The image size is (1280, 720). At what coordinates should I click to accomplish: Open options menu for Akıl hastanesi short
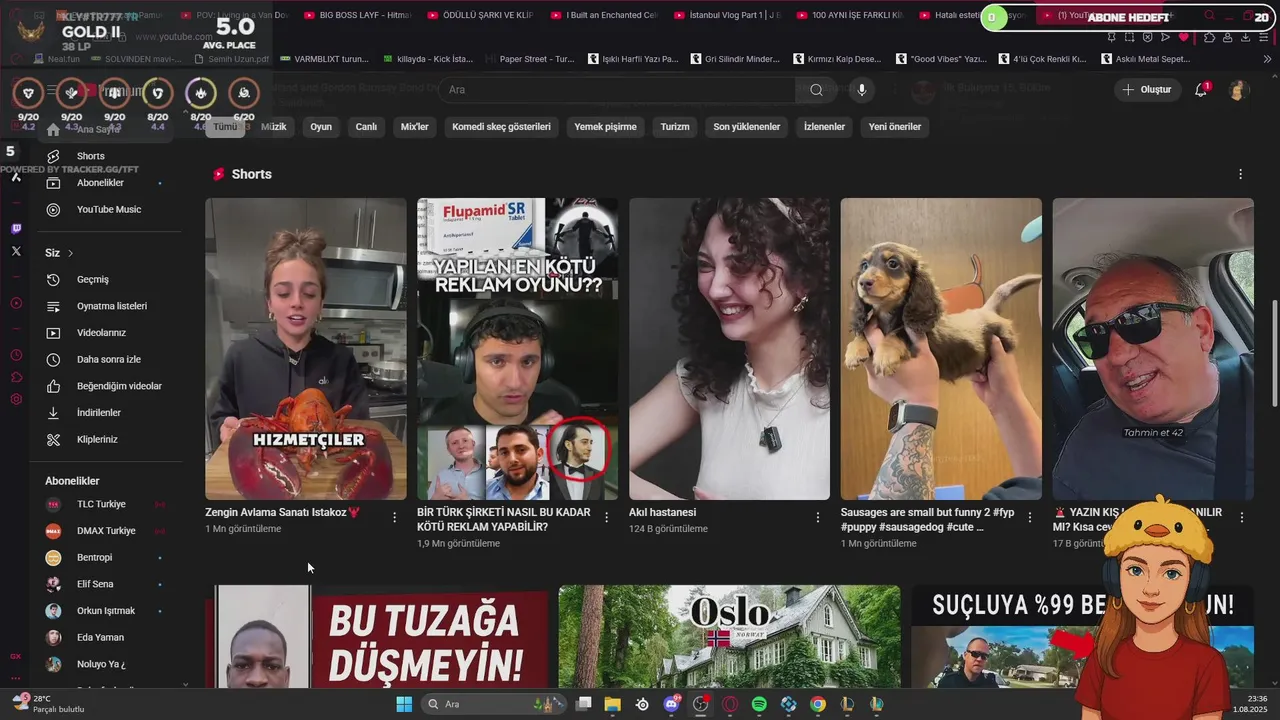818,517
